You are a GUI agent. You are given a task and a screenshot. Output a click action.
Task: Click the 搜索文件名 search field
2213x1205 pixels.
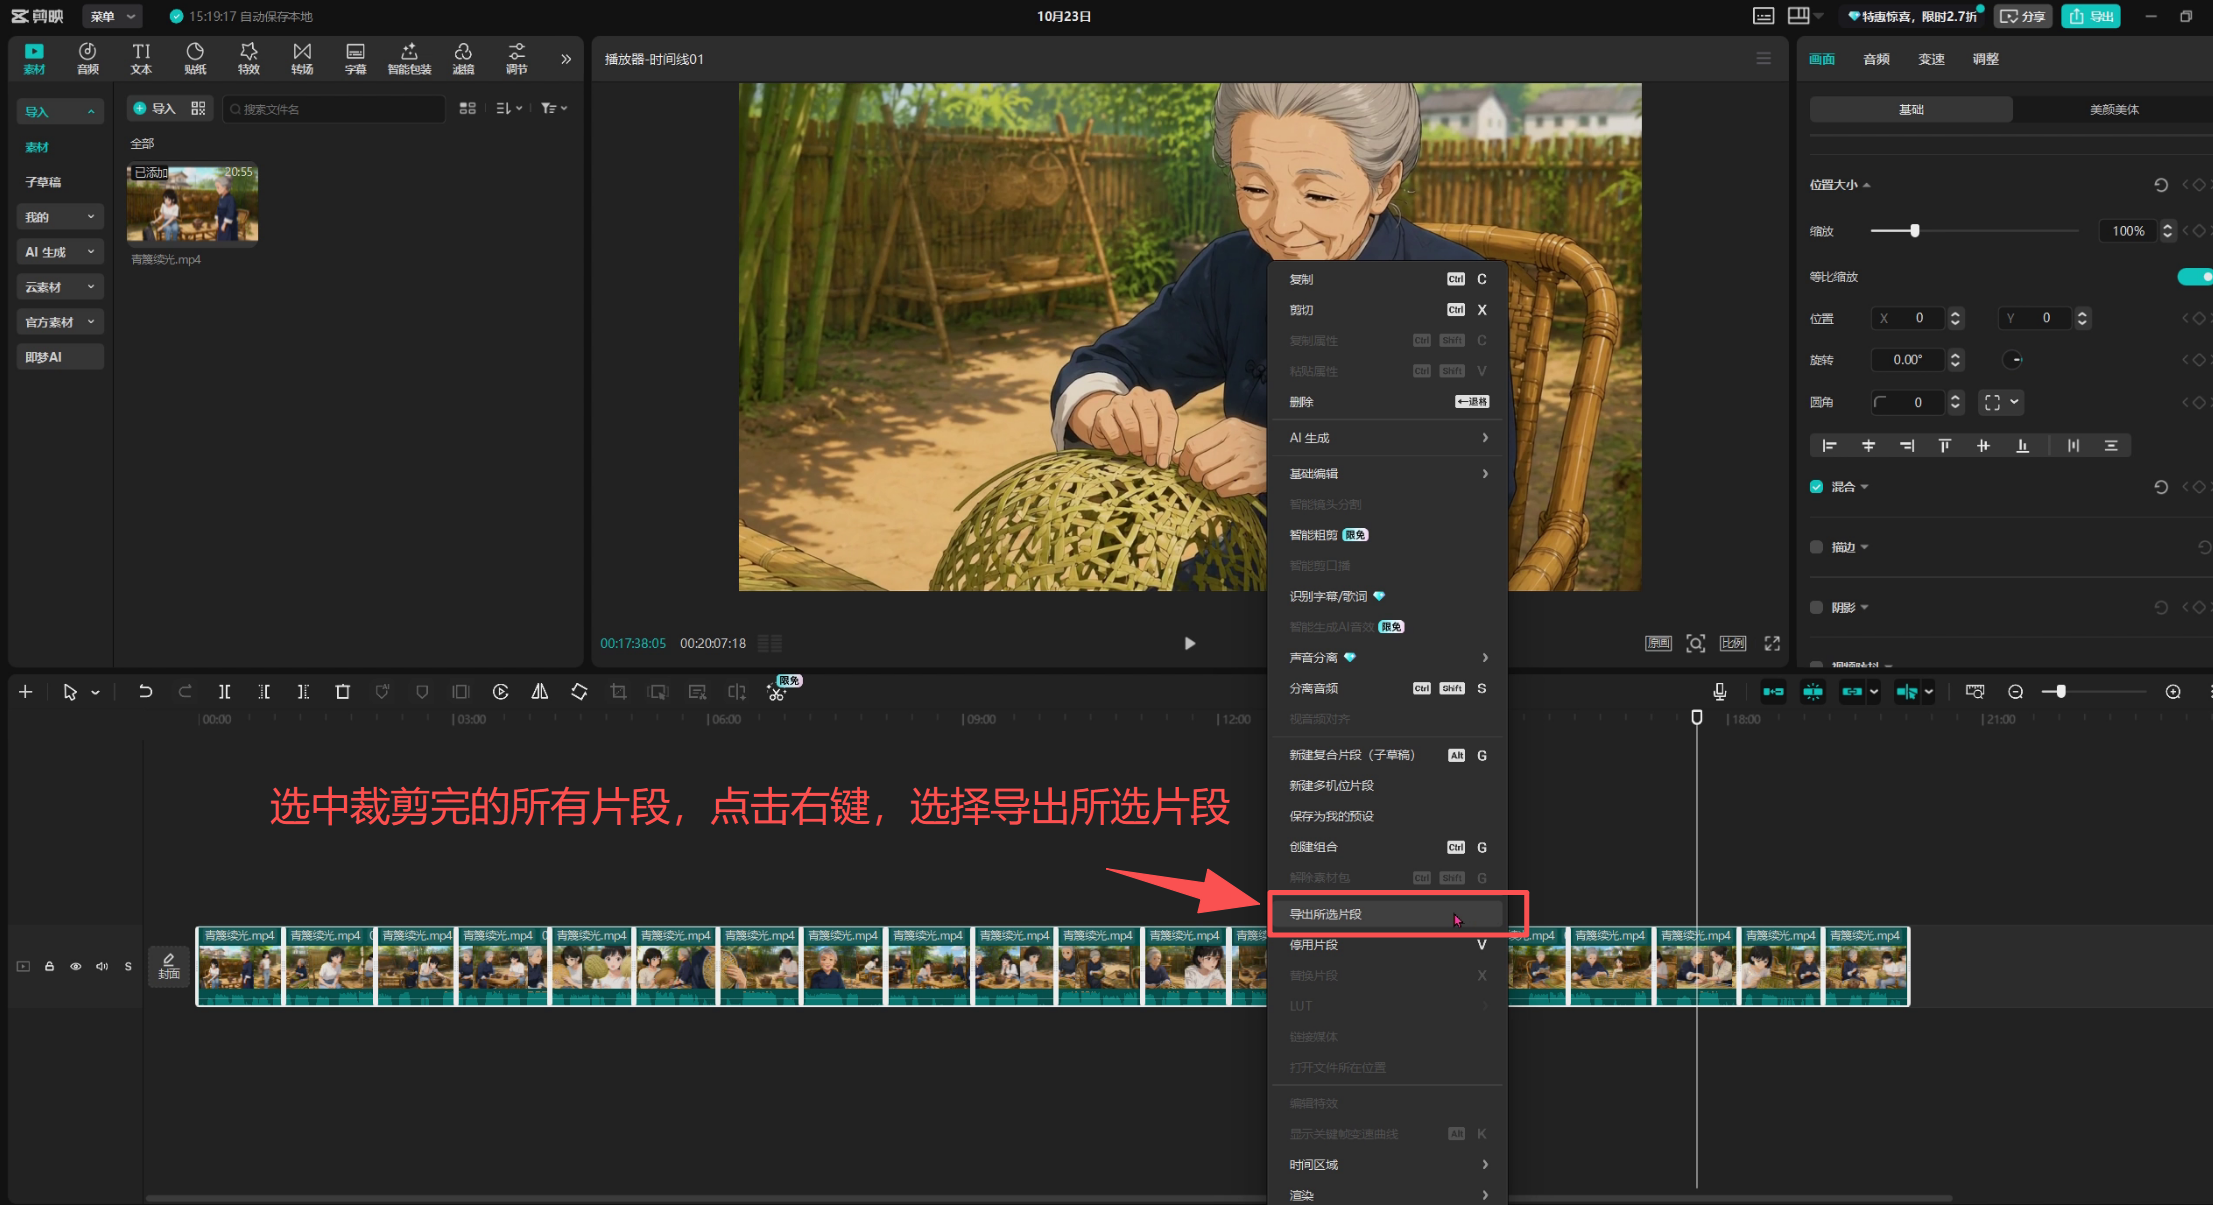pyautogui.click(x=334, y=109)
